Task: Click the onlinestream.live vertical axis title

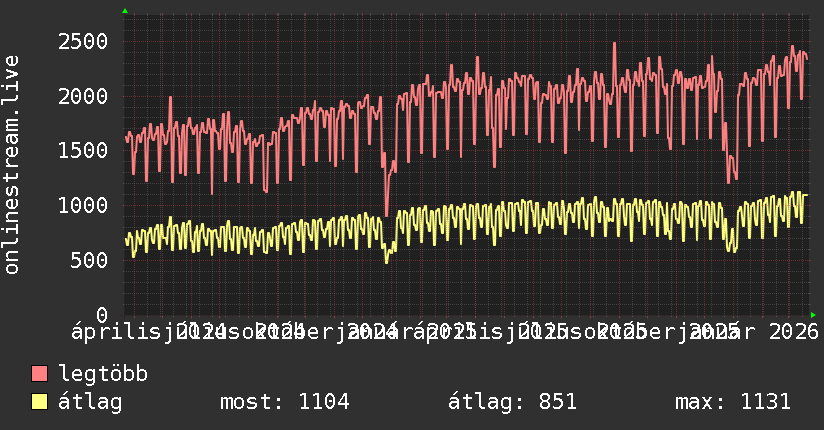Action: tap(11, 165)
